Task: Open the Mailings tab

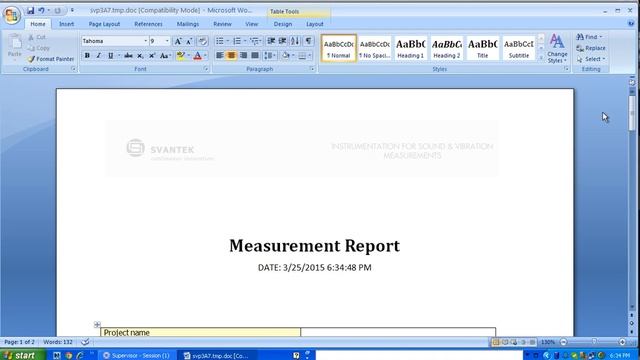Action: coord(188,24)
